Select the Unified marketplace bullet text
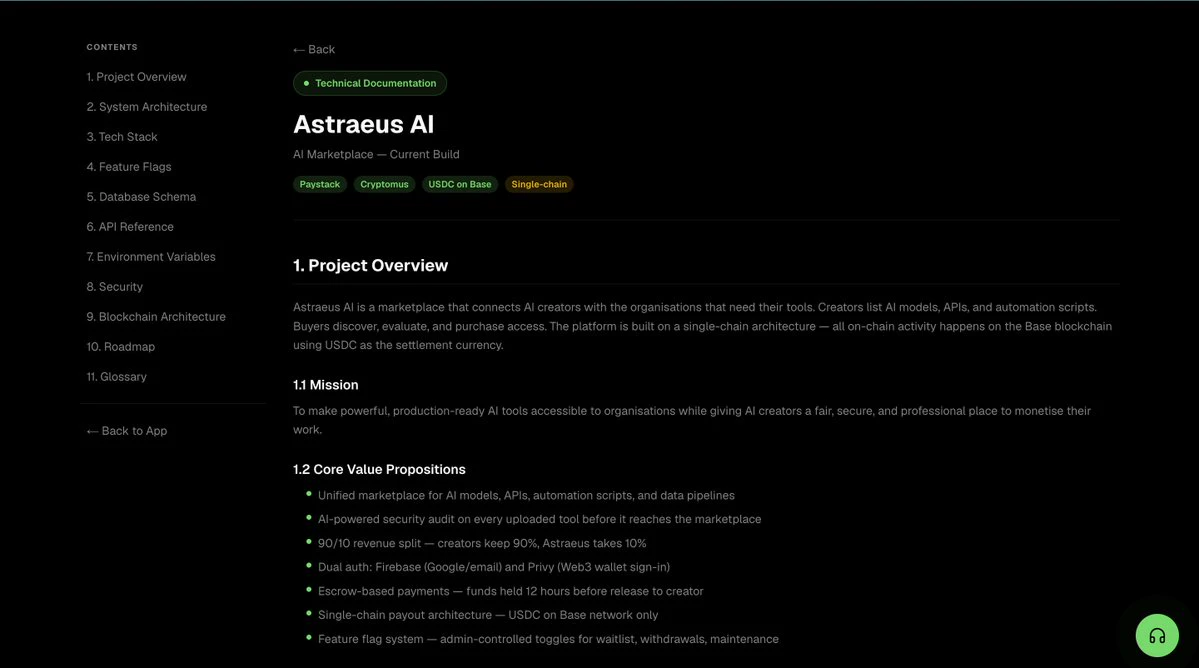Viewport: 1199px width, 668px height. coord(526,495)
